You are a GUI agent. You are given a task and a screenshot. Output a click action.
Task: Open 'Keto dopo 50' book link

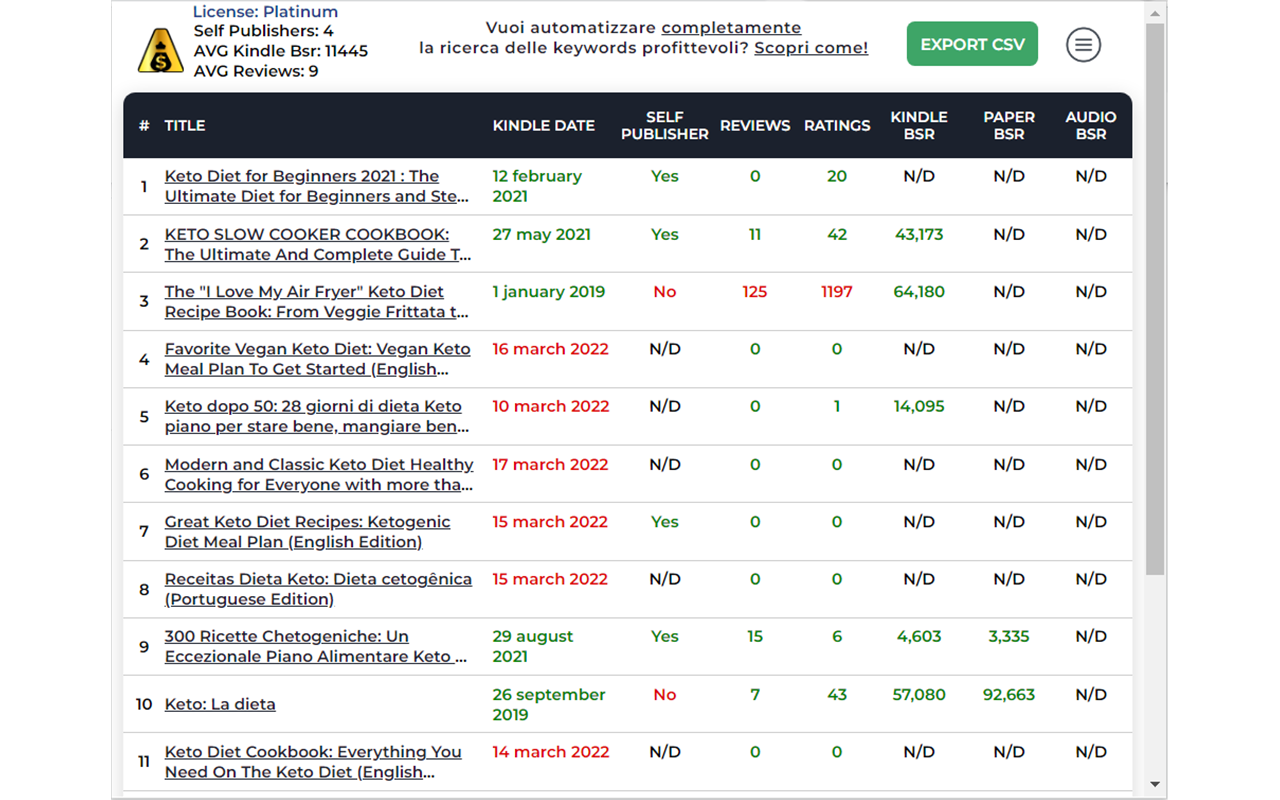pos(317,416)
